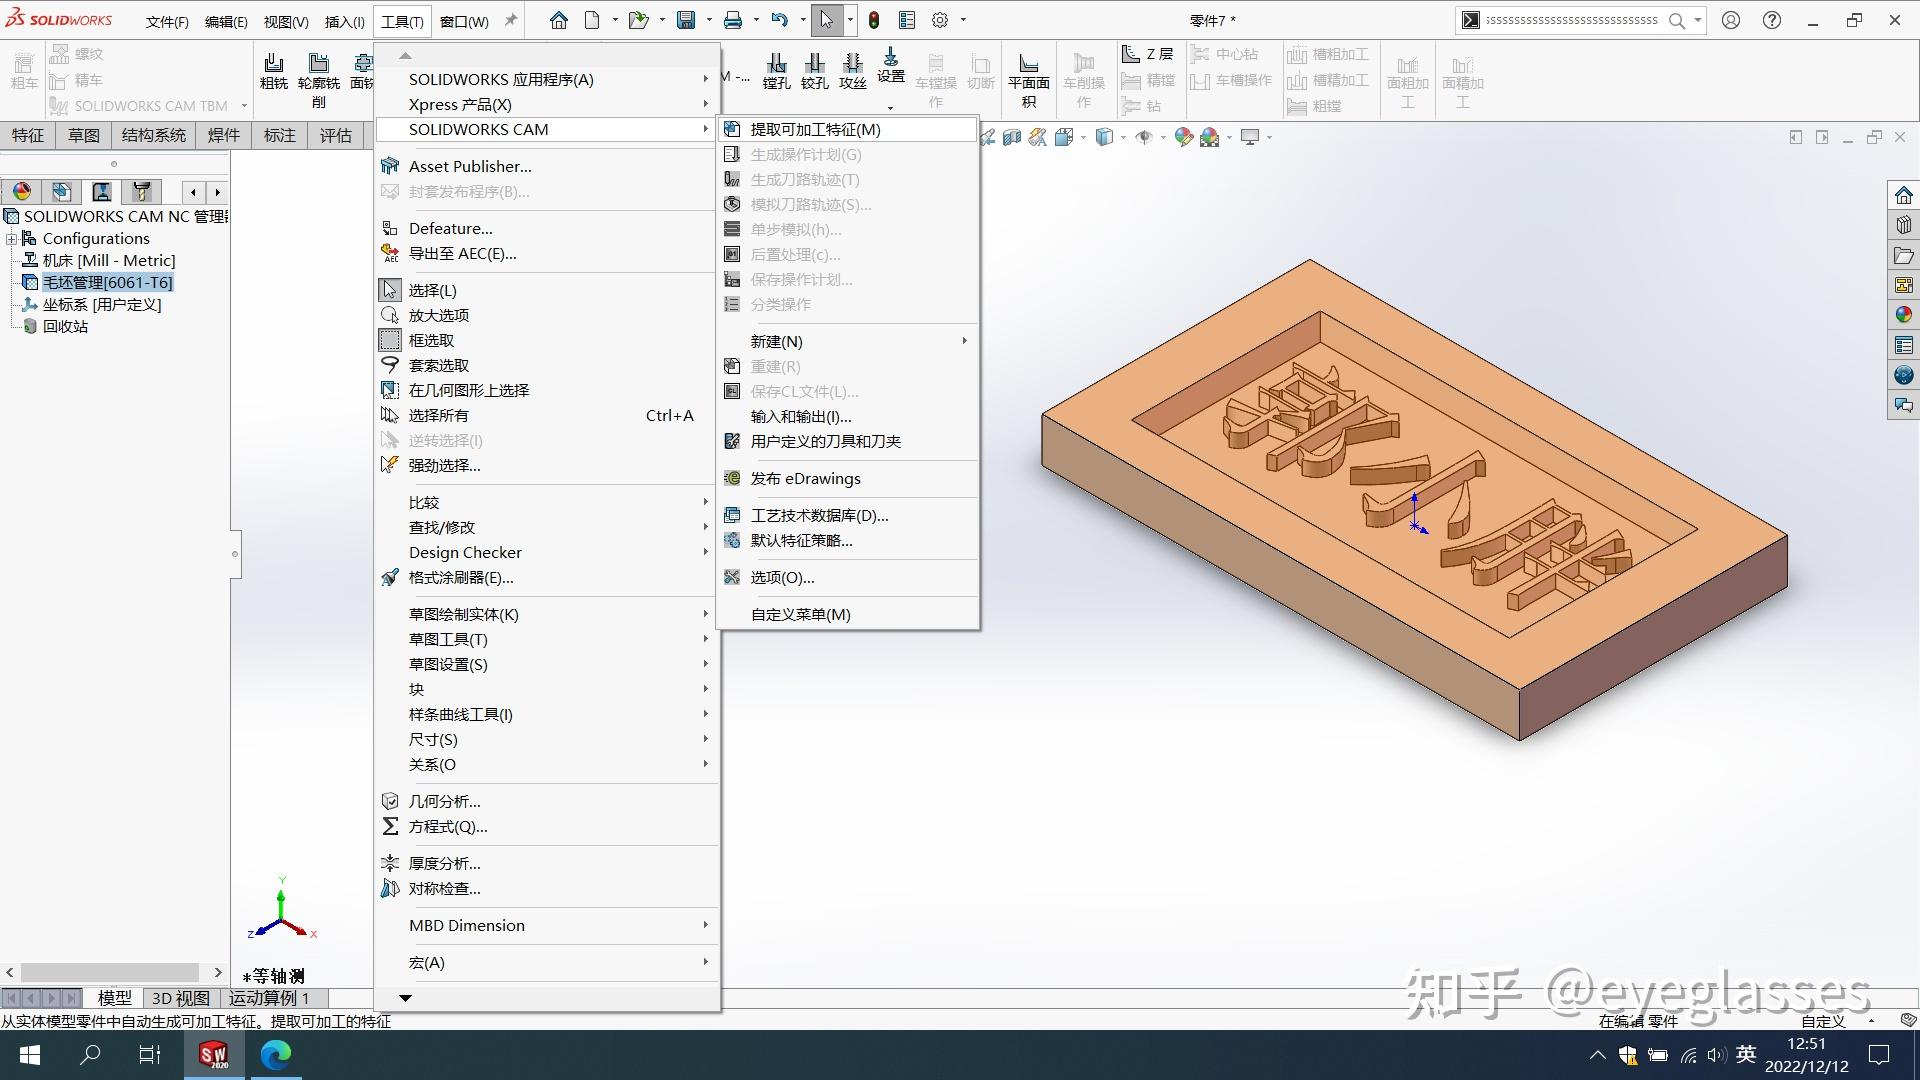Expand the 新建(N) submenu arrow
The width and height of the screenshot is (1920, 1080).
point(964,341)
